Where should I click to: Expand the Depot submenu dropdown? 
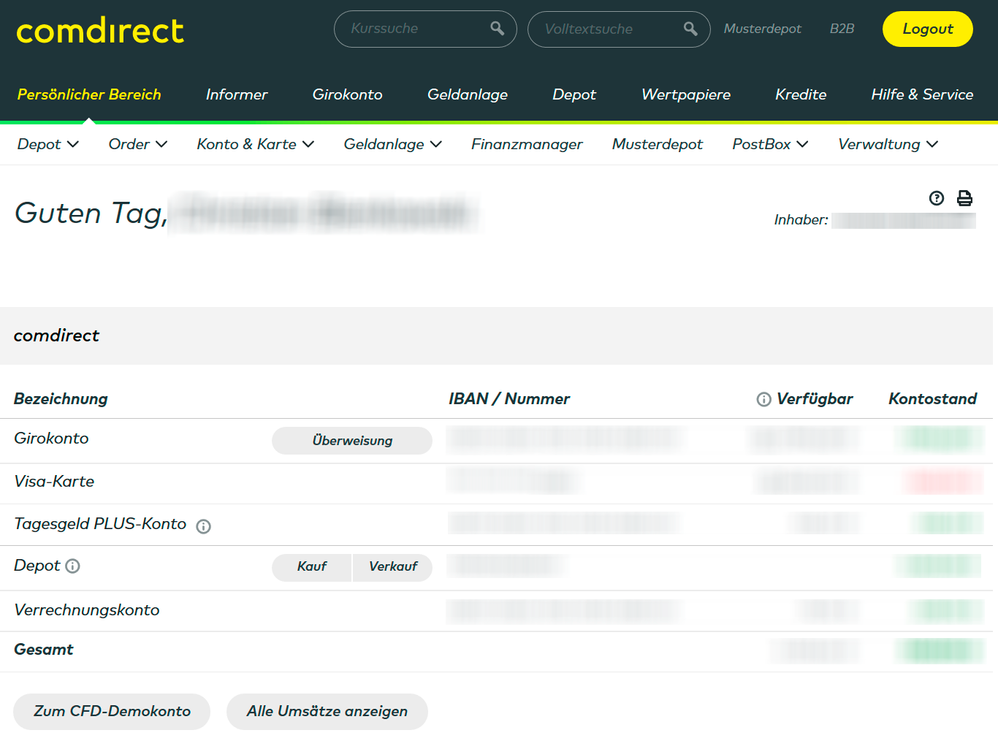click(x=48, y=144)
